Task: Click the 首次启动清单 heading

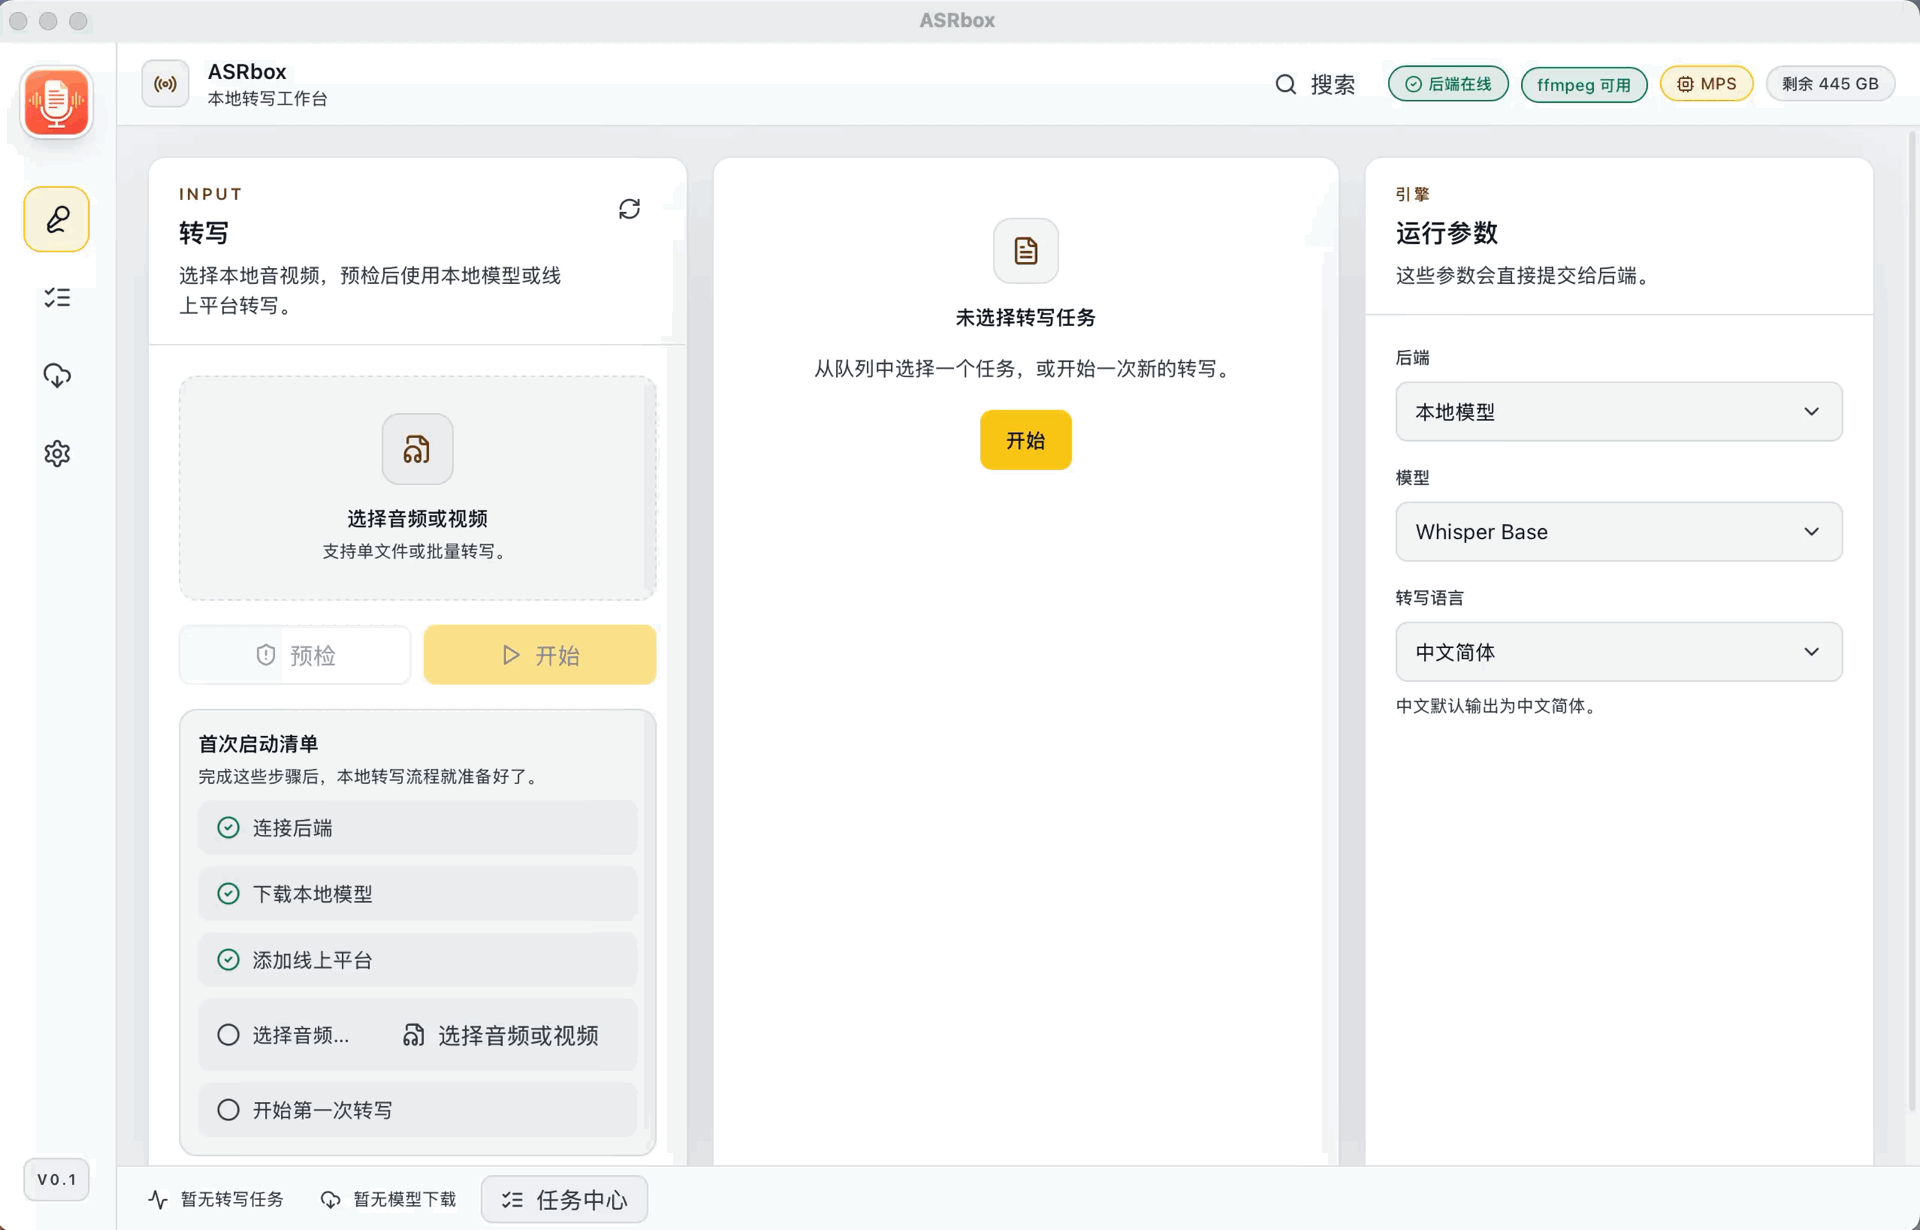Action: (258, 743)
